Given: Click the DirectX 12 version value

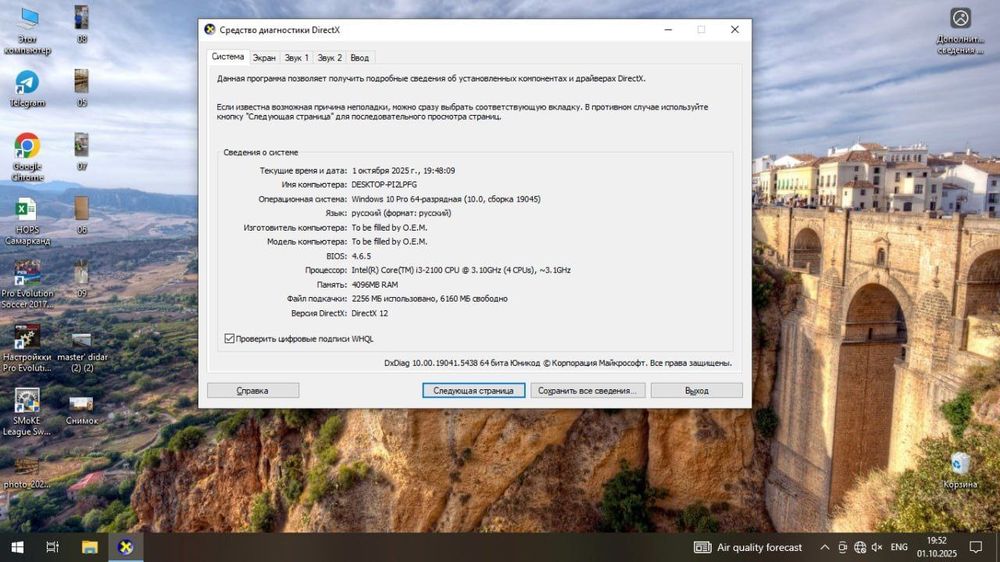Looking at the screenshot, I should click(x=369, y=313).
